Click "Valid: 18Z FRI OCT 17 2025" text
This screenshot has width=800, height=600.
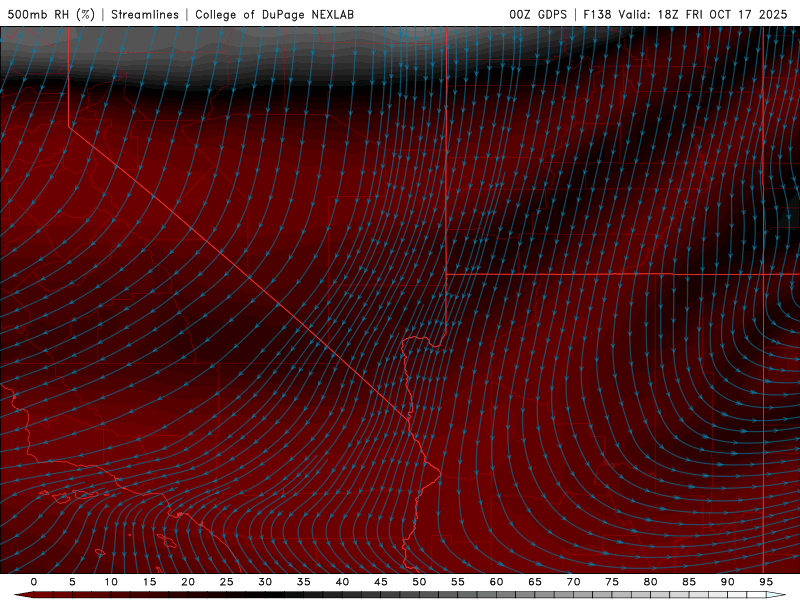[x=703, y=14]
